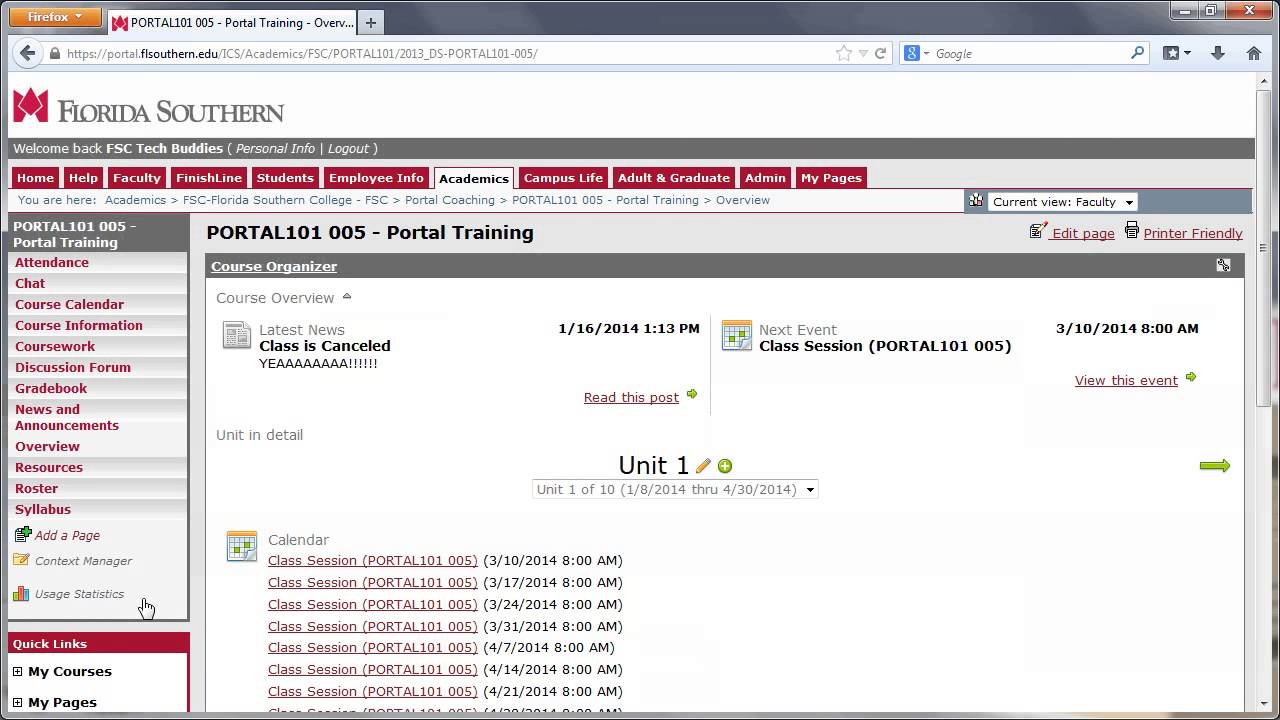Open the Firefox menu button
Viewport: 1280px width, 720px height.
pos(57,16)
